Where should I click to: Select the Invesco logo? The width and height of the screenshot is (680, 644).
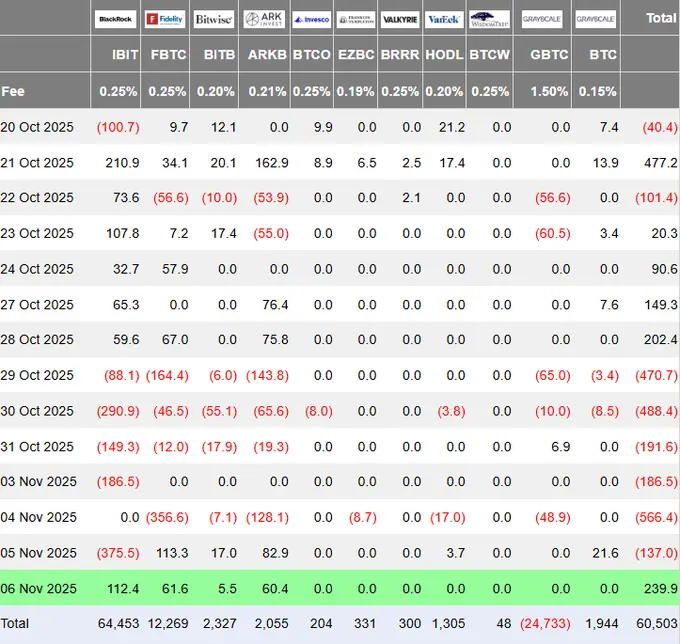pos(312,20)
